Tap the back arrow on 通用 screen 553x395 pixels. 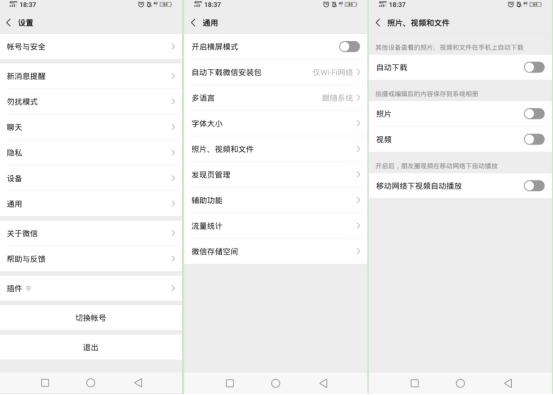(193, 23)
